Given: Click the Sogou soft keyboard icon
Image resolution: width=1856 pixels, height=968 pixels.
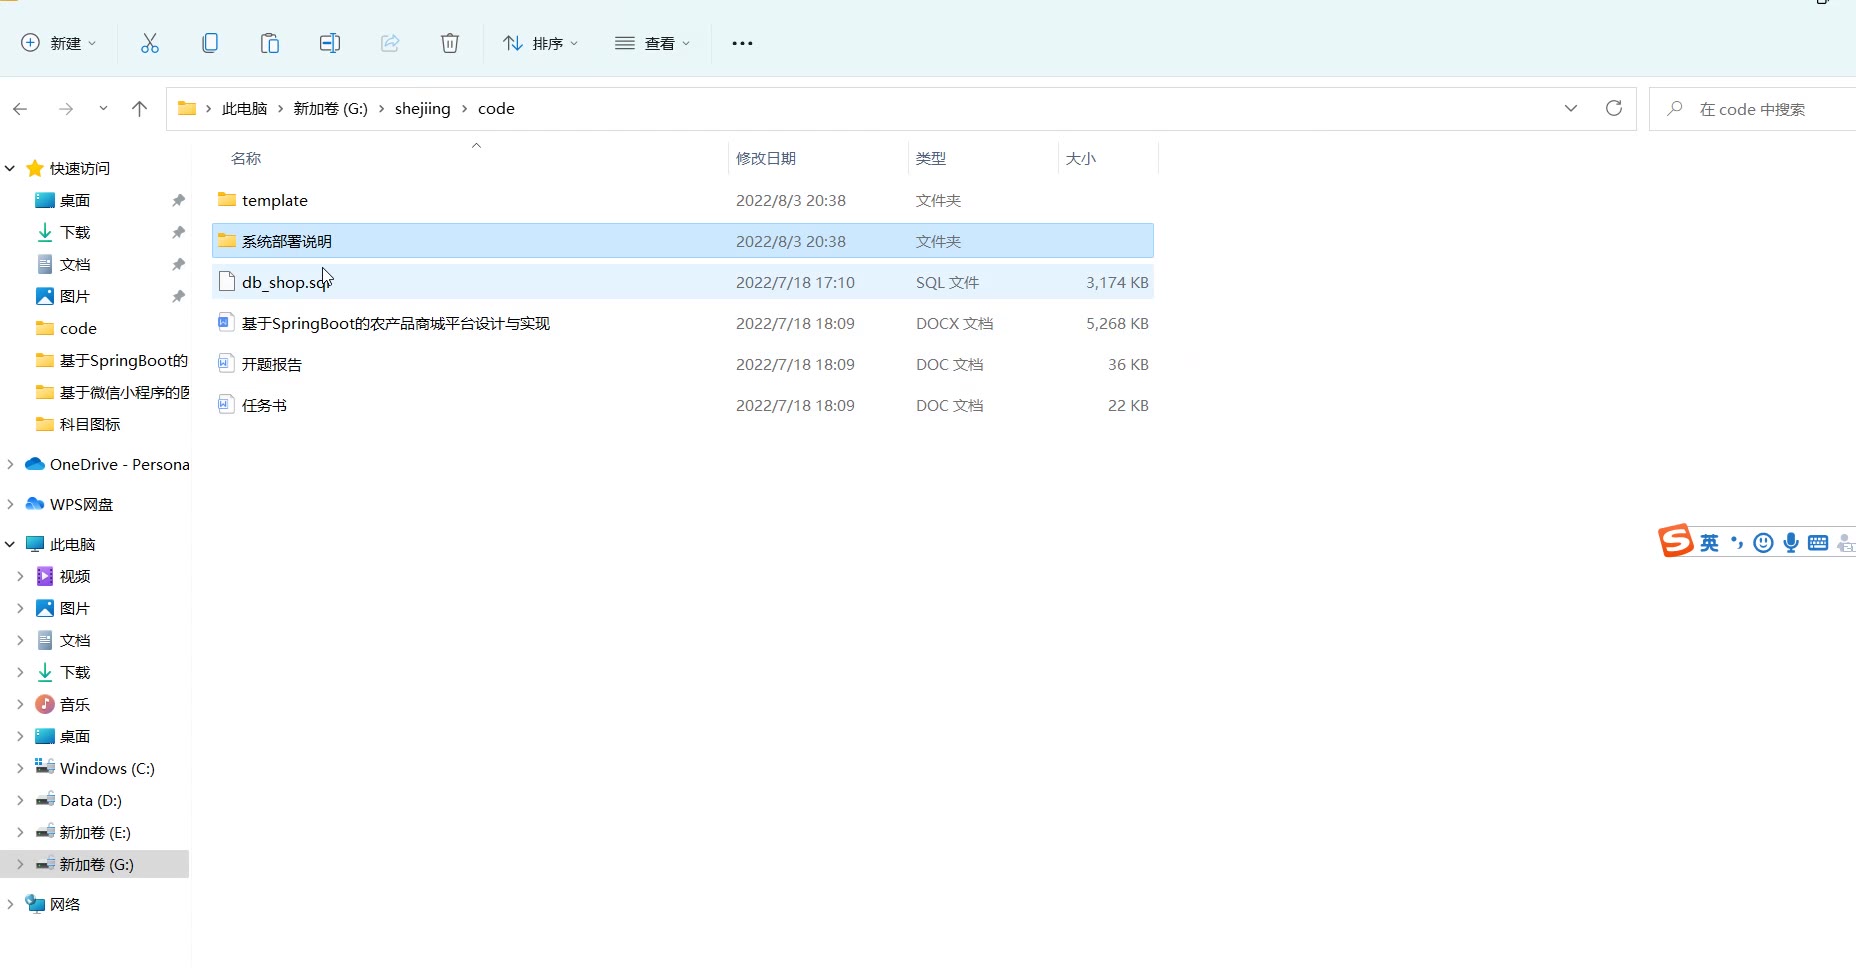Looking at the screenshot, I should pyautogui.click(x=1818, y=543).
